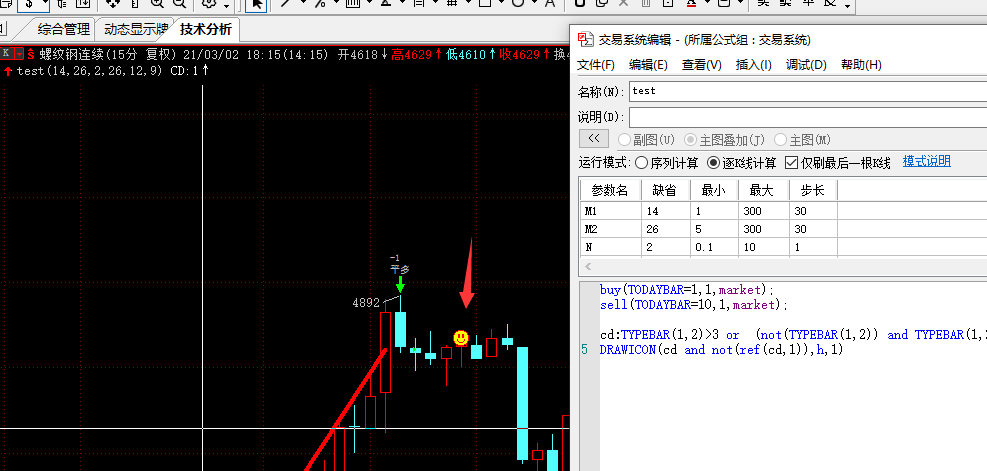Open dropdown arrow after line drawing tool
Screen dimensions: 987x471
click(302, 3)
